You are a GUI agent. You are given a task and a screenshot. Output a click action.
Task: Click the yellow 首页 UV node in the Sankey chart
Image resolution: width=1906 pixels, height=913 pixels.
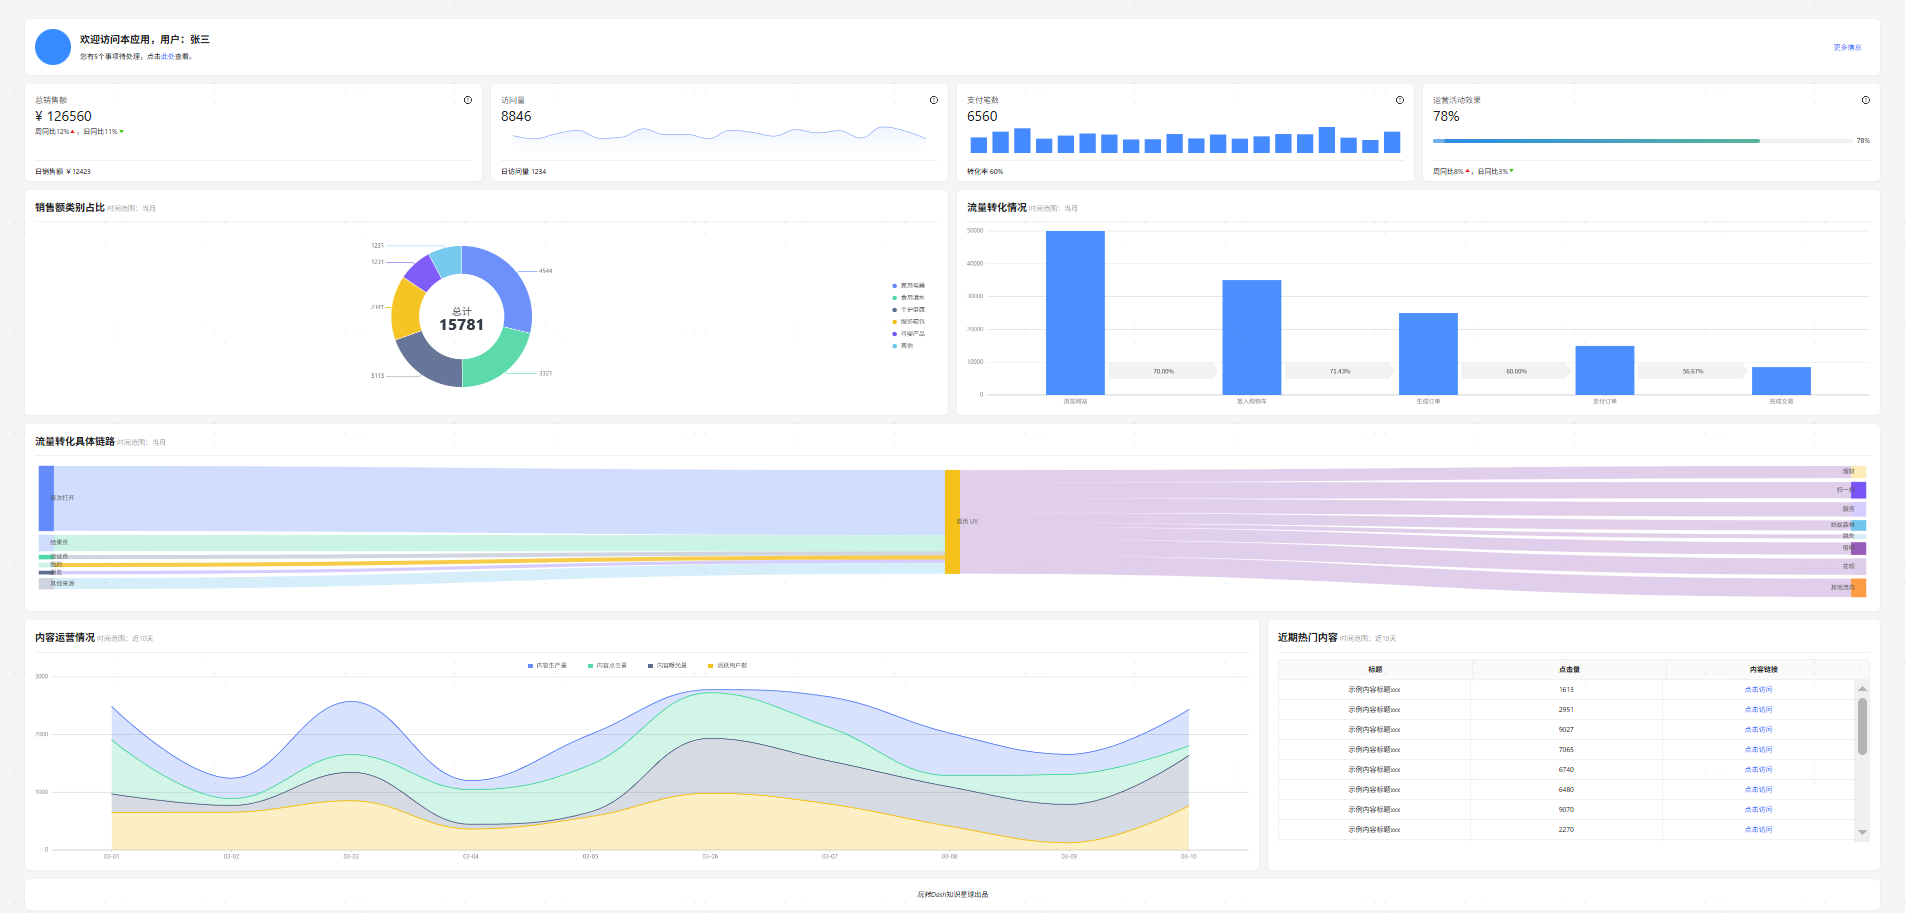952,522
